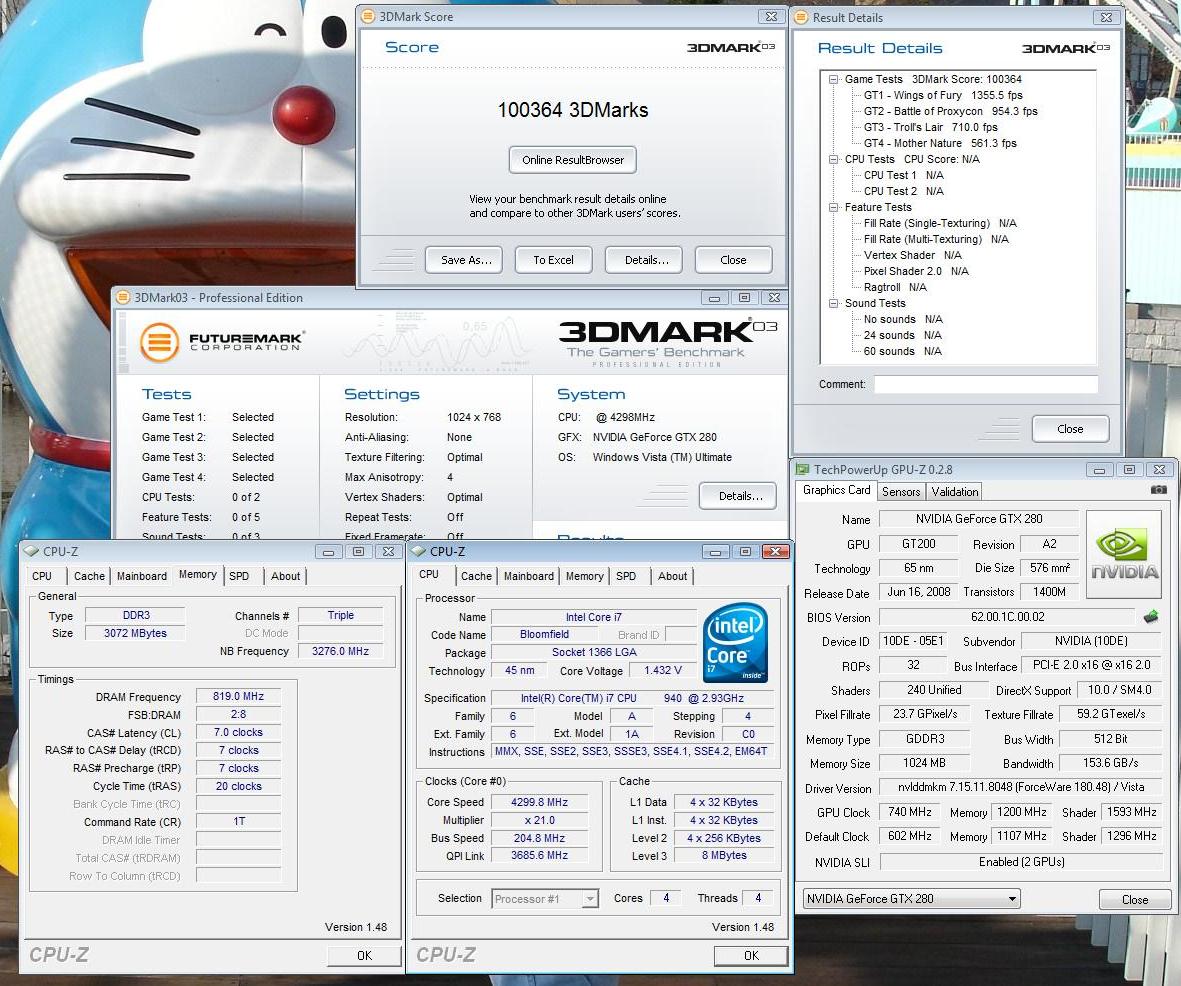This screenshot has height=986, width=1181.
Task: Open the SPD tab in front CPU-Z
Action: (626, 575)
